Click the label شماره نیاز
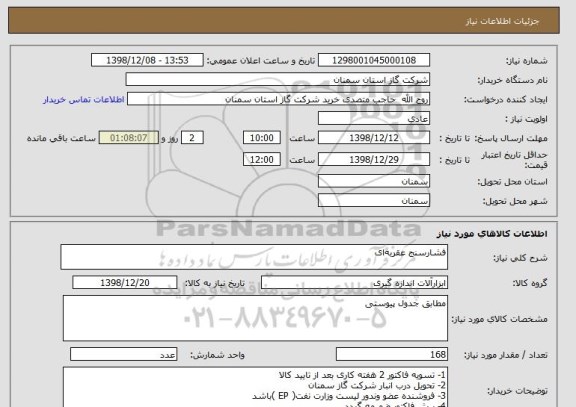 [527, 61]
